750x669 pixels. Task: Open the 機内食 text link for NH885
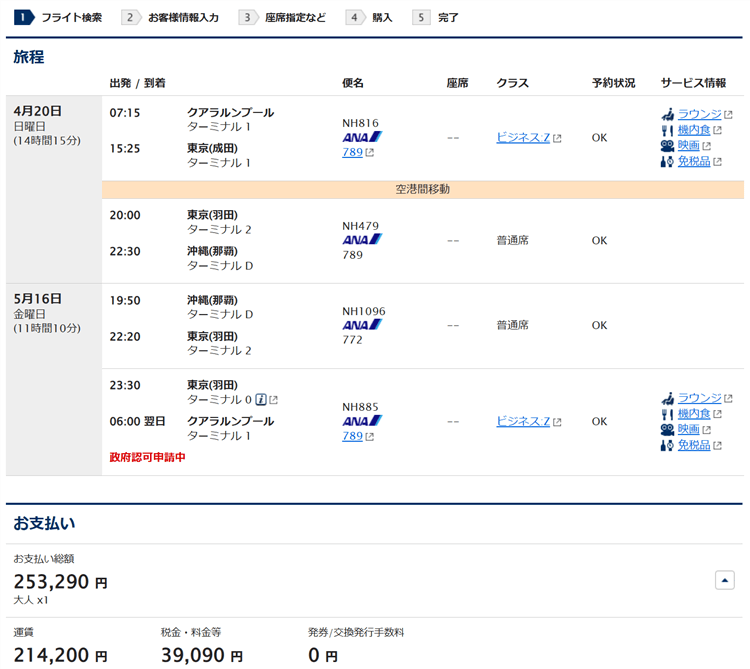click(x=694, y=414)
